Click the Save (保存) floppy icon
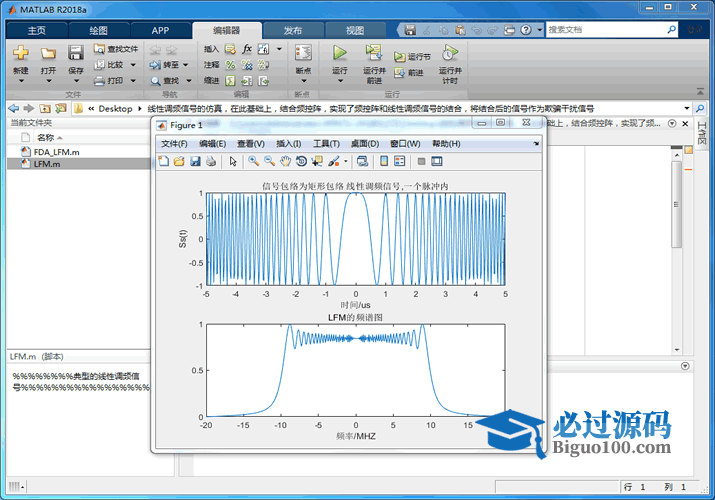The image size is (715, 500). tap(76, 53)
